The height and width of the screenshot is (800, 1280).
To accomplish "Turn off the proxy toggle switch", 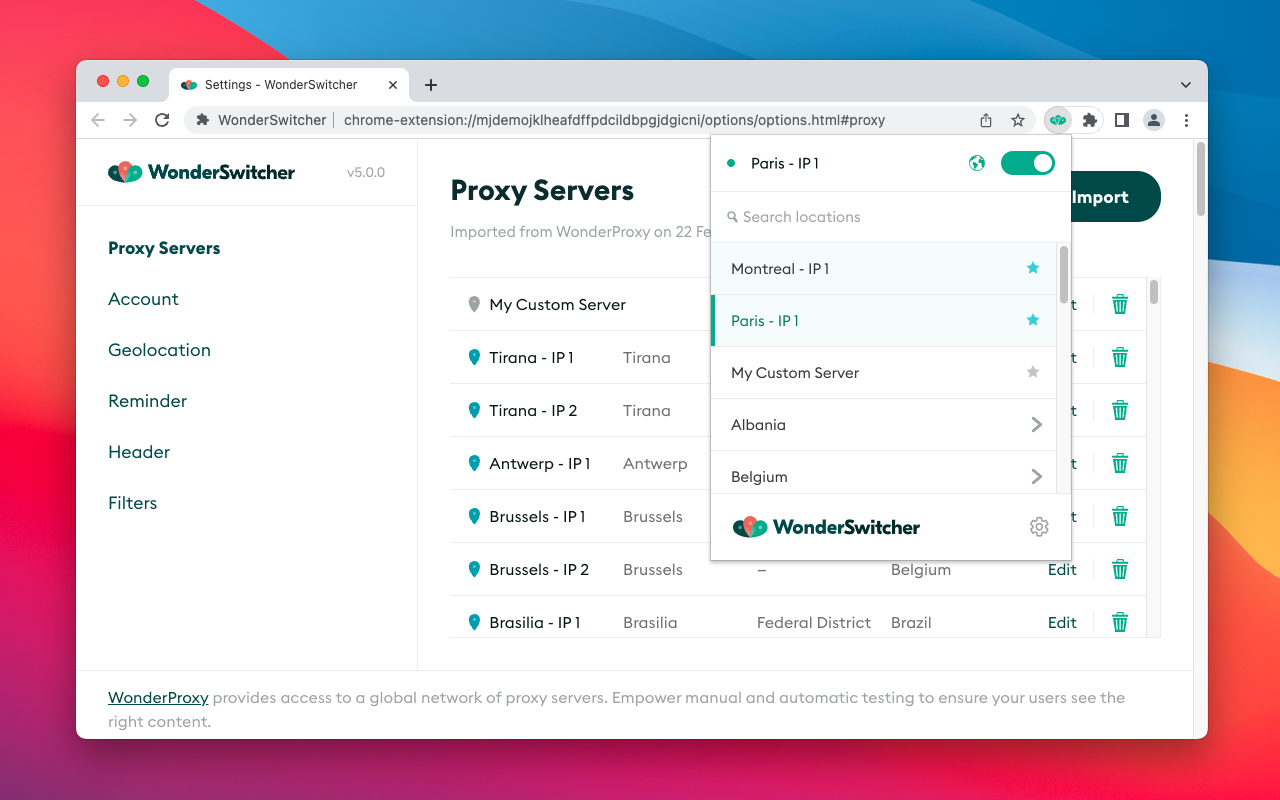I will coord(1028,163).
